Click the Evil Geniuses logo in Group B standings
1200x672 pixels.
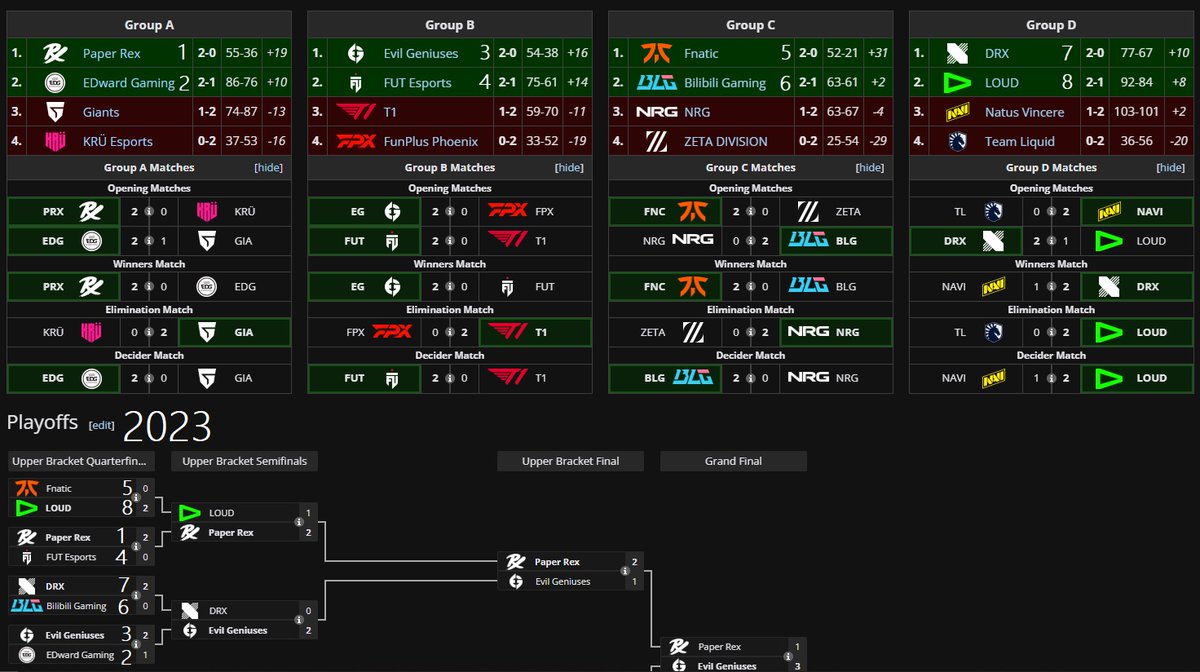[x=355, y=54]
